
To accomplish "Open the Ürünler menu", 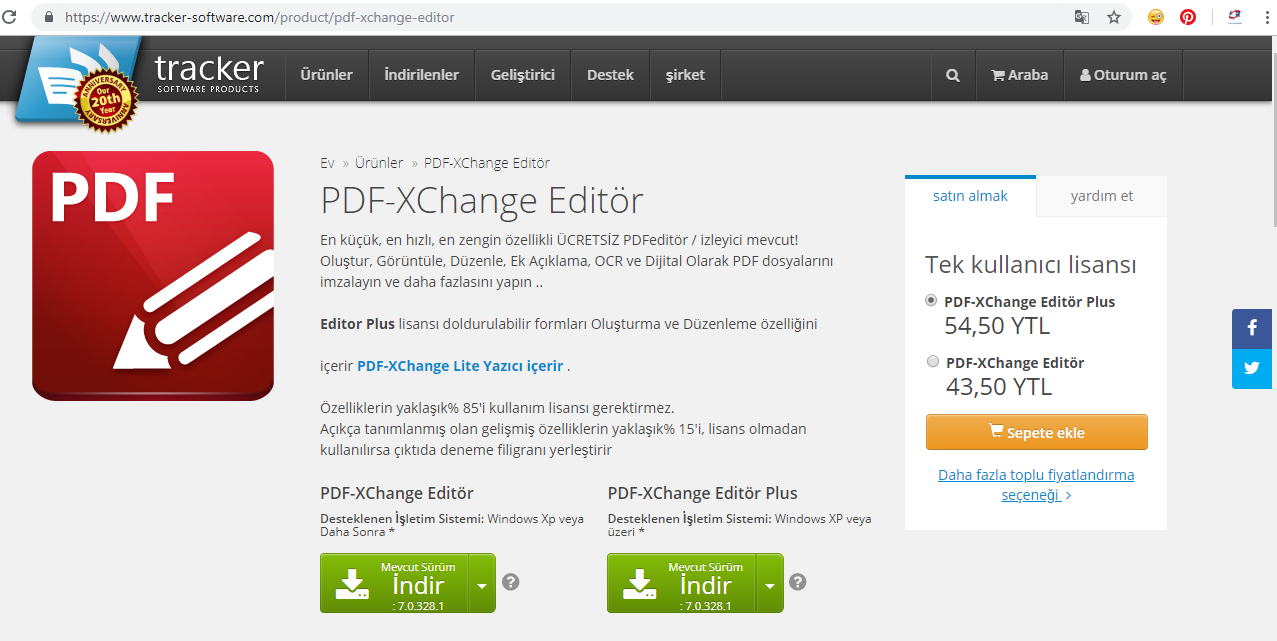I will [x=327, y=75].
